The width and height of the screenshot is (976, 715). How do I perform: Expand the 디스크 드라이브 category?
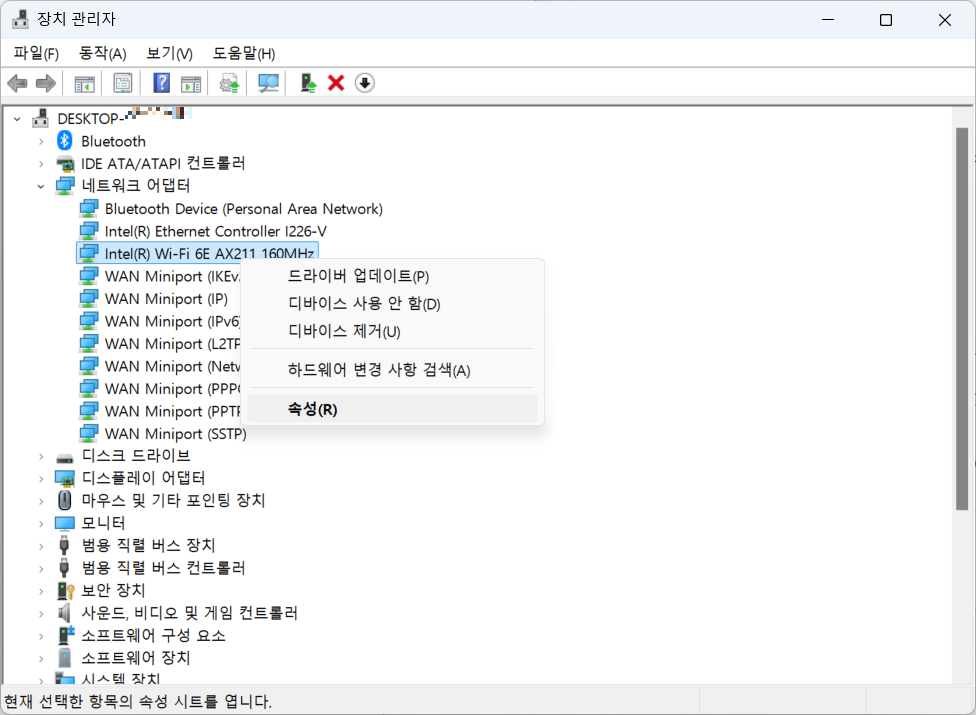click(41, 457)
